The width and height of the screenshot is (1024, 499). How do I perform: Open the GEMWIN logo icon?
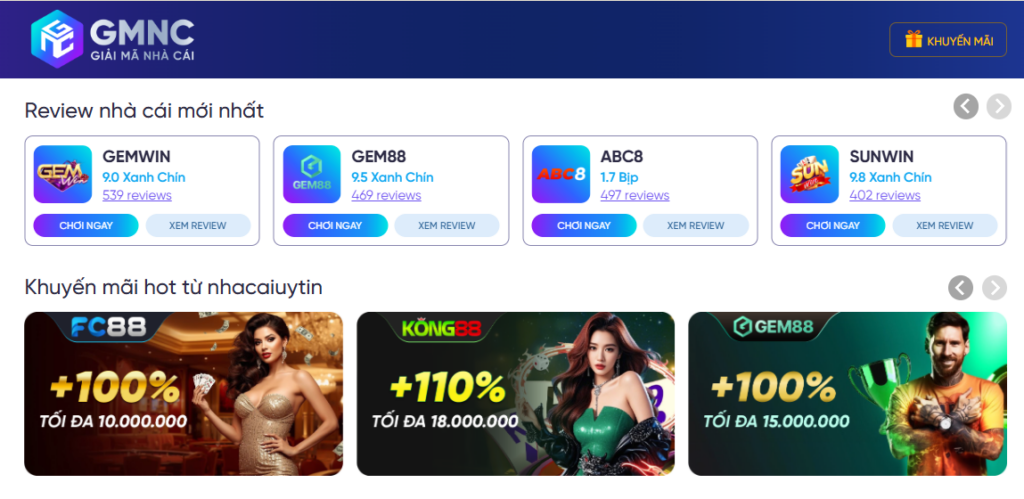pyautogui.click(x=63, y=174)
